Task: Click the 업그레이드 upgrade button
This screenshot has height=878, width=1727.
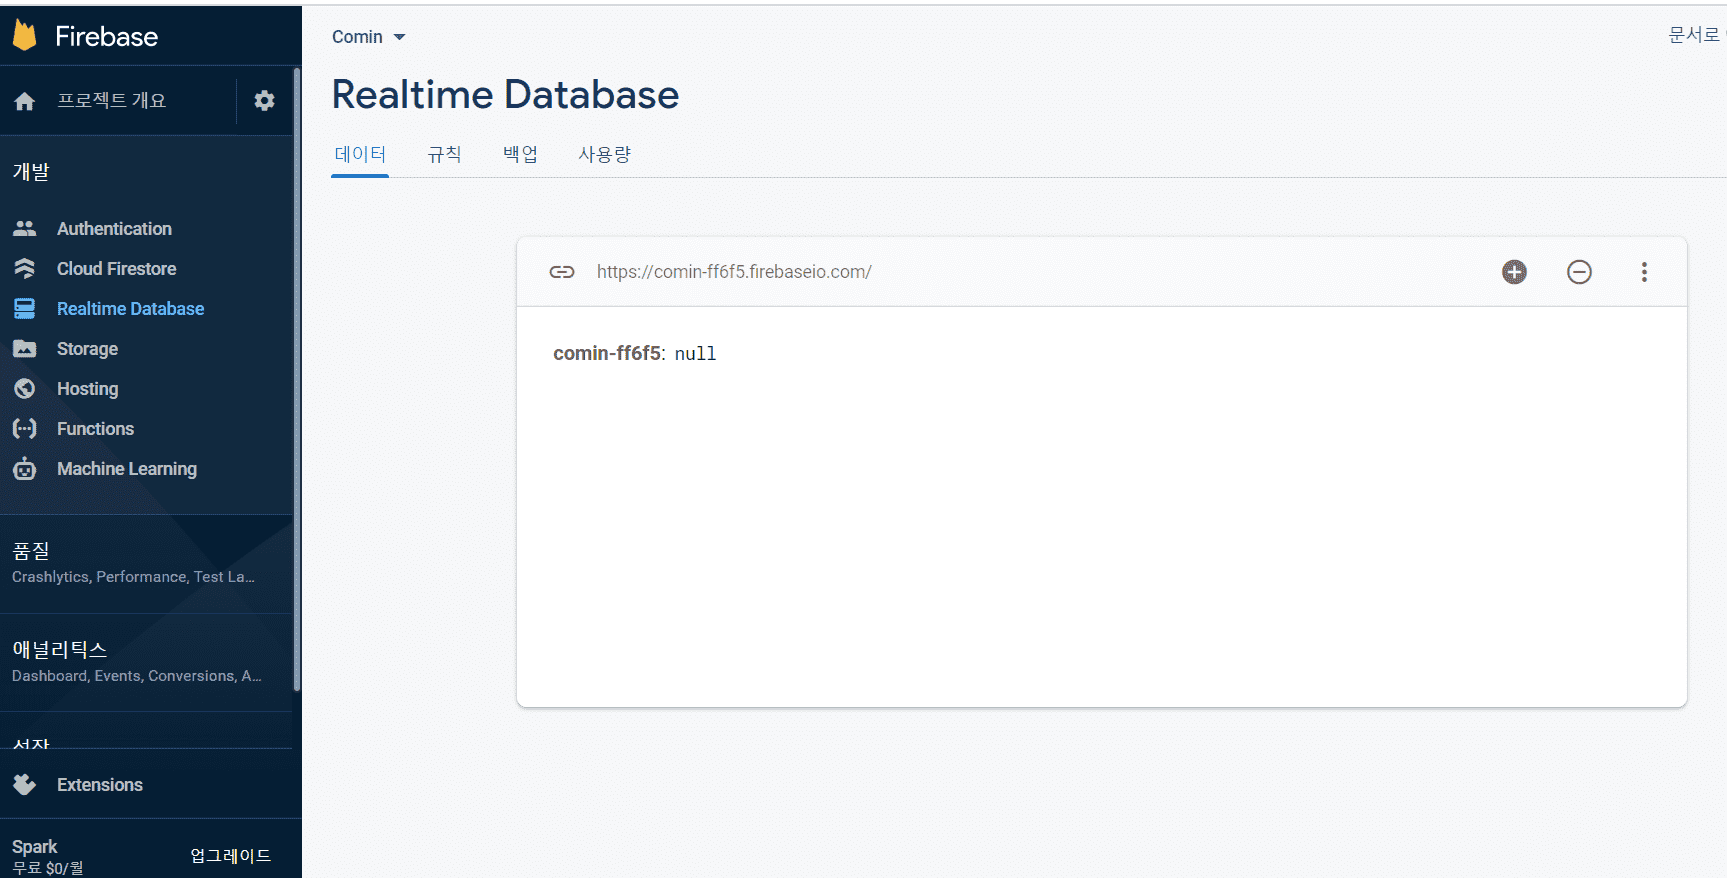Action: (x=231, y=856)
